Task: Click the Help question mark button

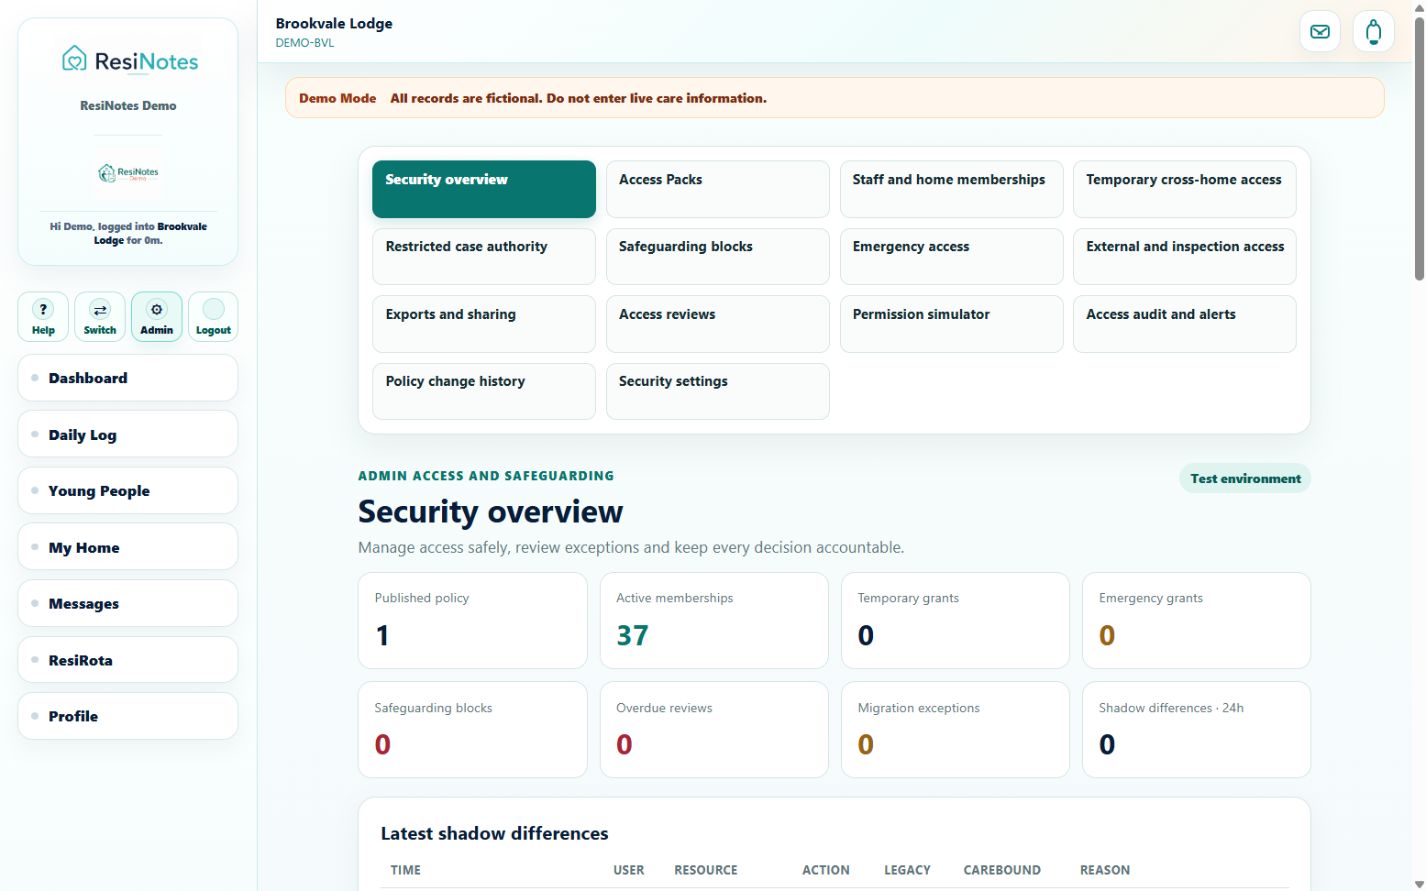Action: [x=43, y=317]
